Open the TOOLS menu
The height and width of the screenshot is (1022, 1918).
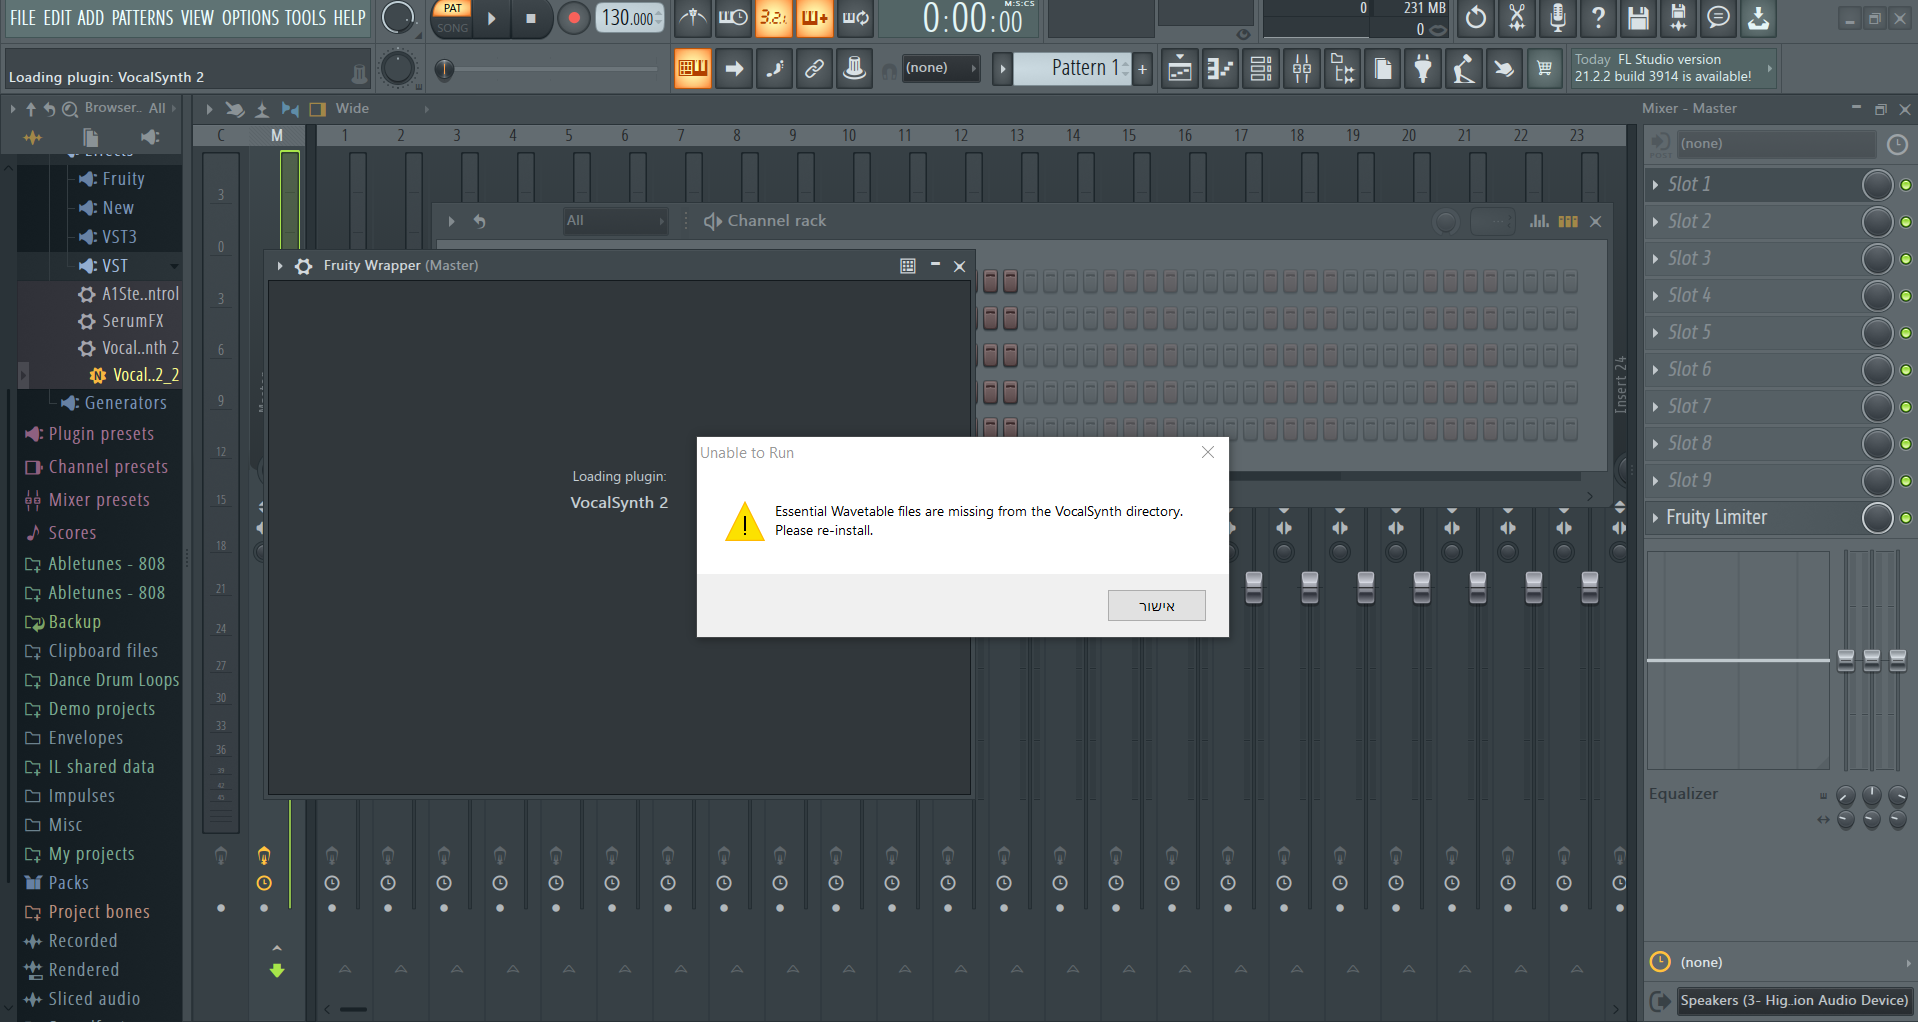point(305,18)
